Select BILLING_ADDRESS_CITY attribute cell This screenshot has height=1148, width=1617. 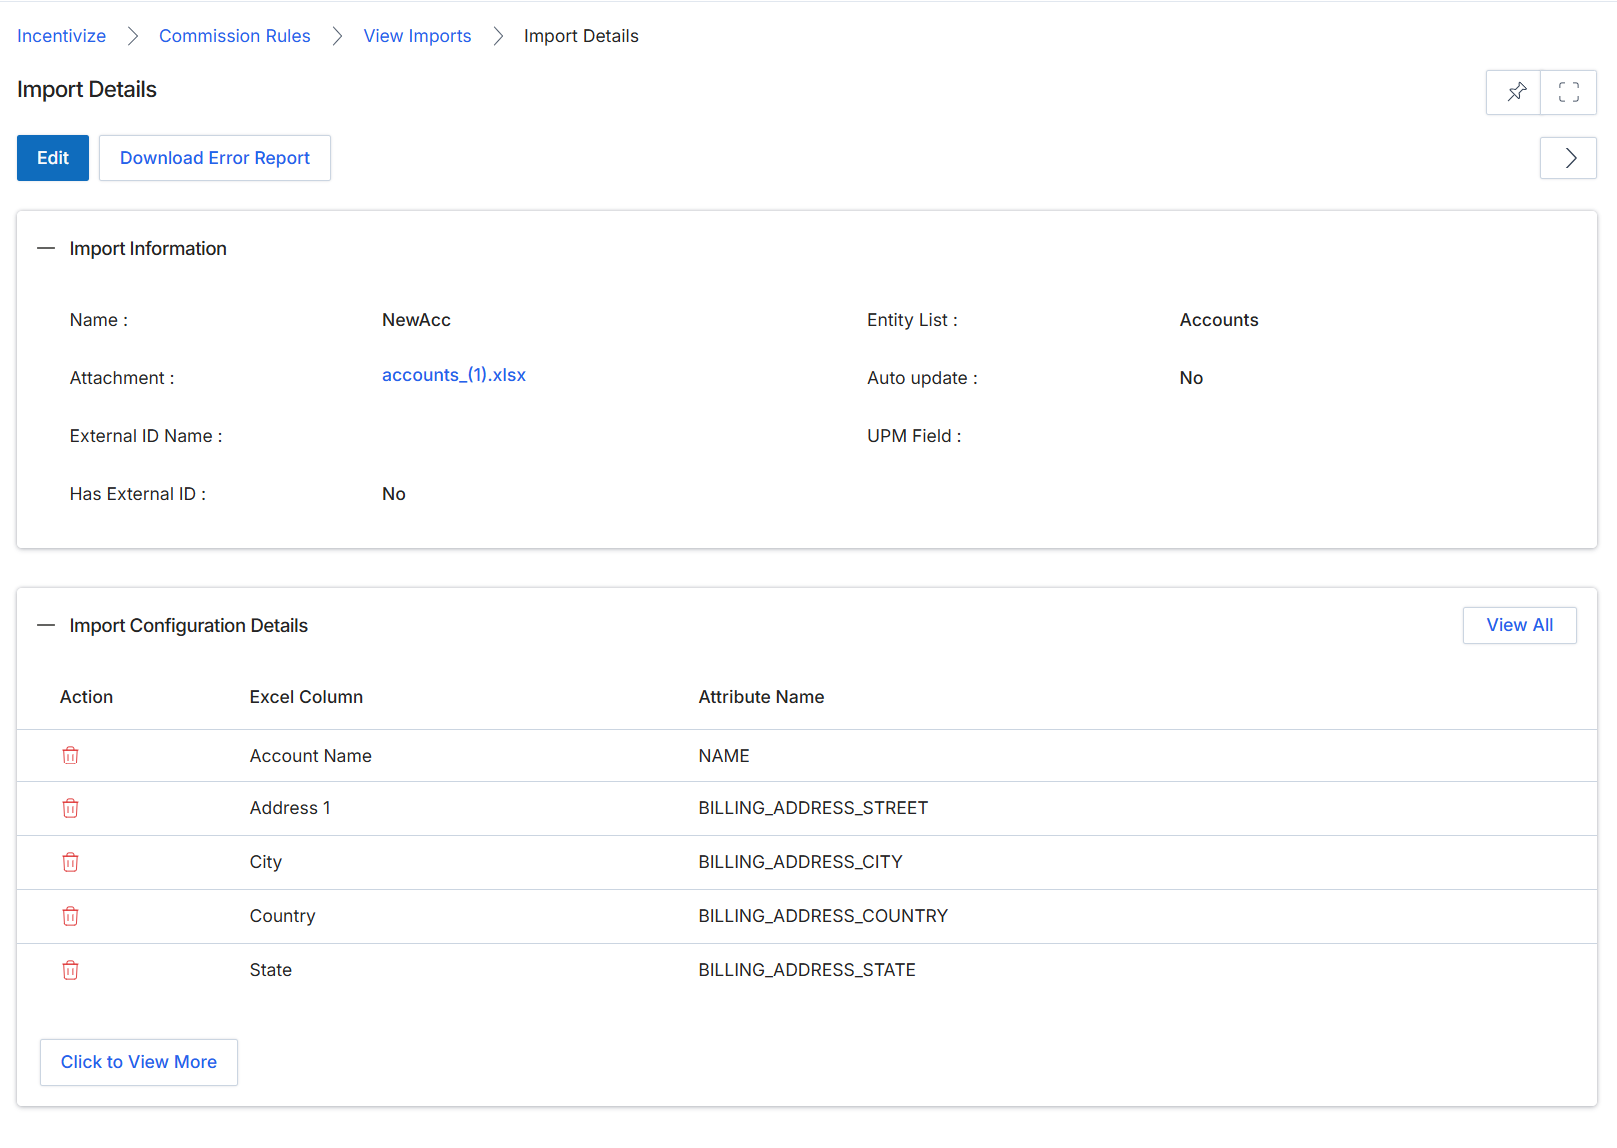click(800, 862)
